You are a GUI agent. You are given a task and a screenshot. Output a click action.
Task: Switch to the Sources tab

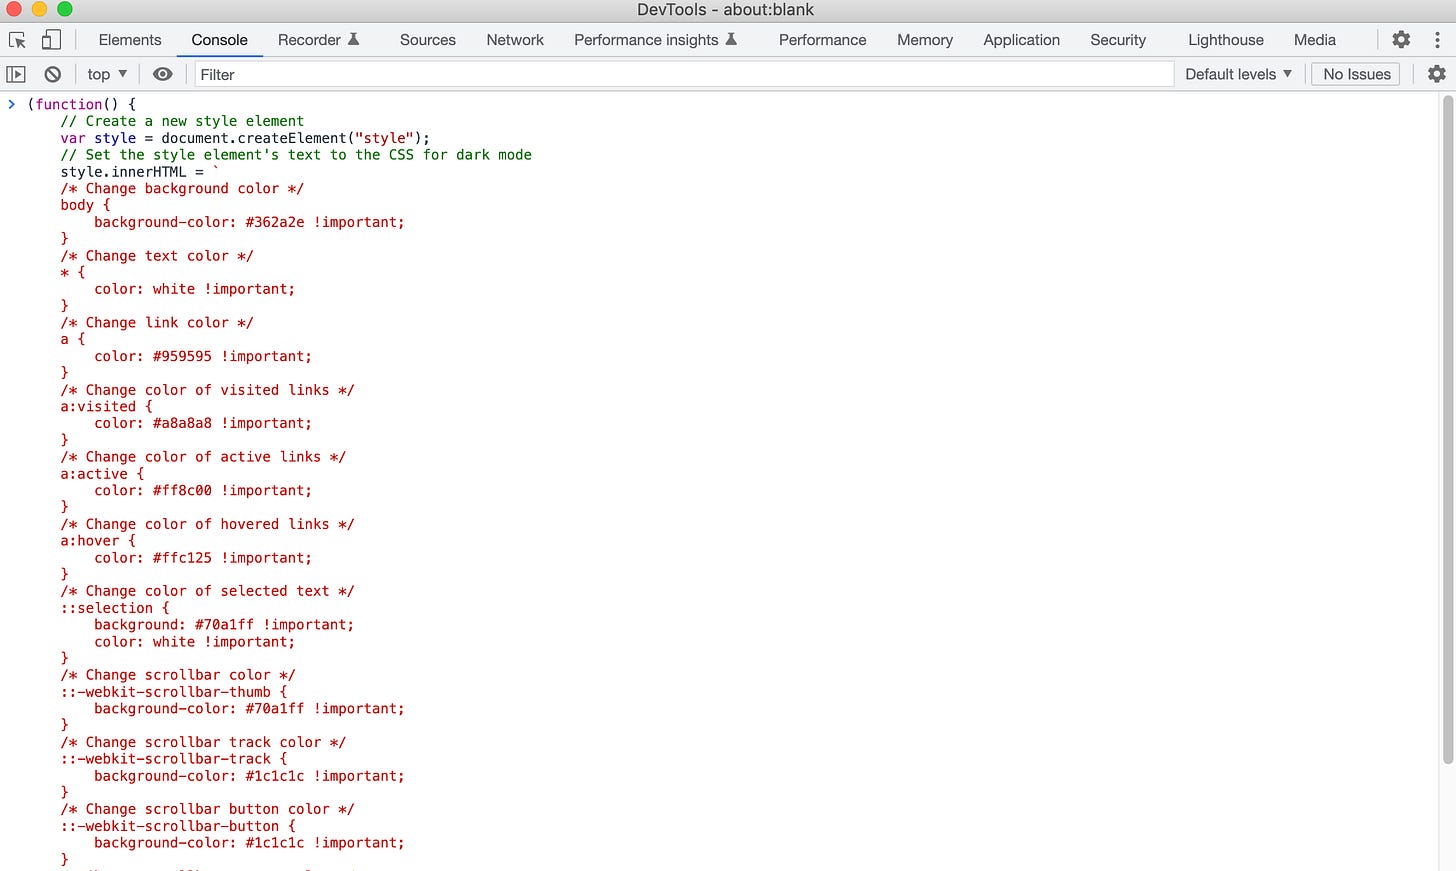pyautogui.click(x=428, y=40)
